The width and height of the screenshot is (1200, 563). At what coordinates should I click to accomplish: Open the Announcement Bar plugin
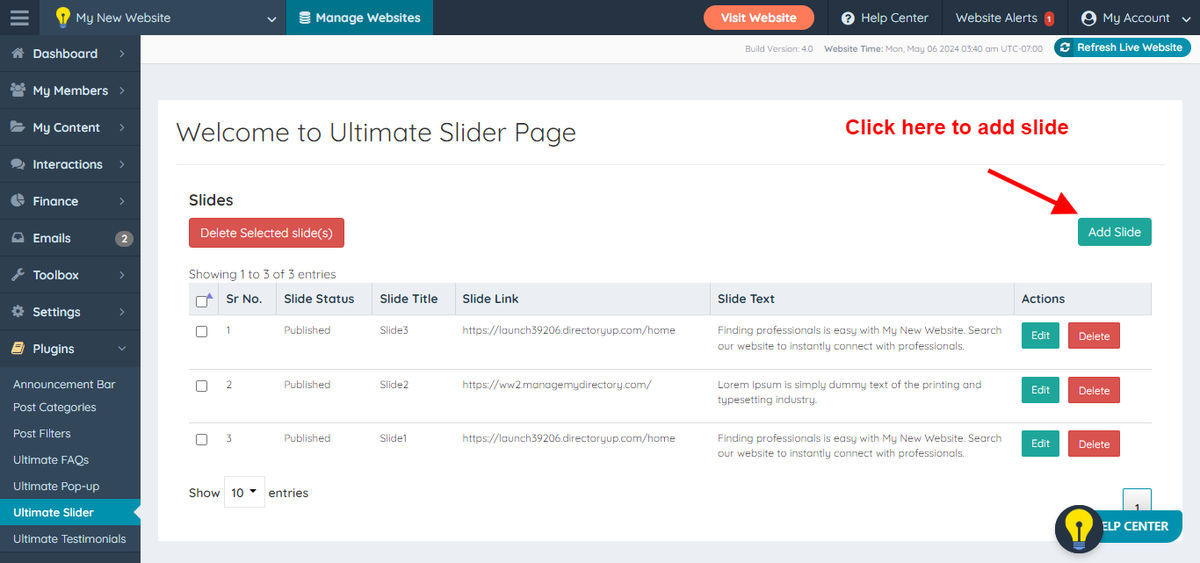tap(64, 384)
